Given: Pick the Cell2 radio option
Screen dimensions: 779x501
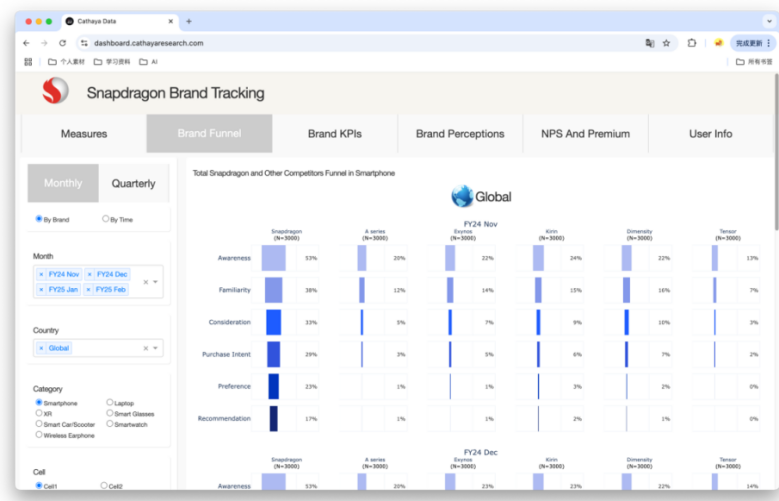Looking at the screenshot, I should [104, 486].
